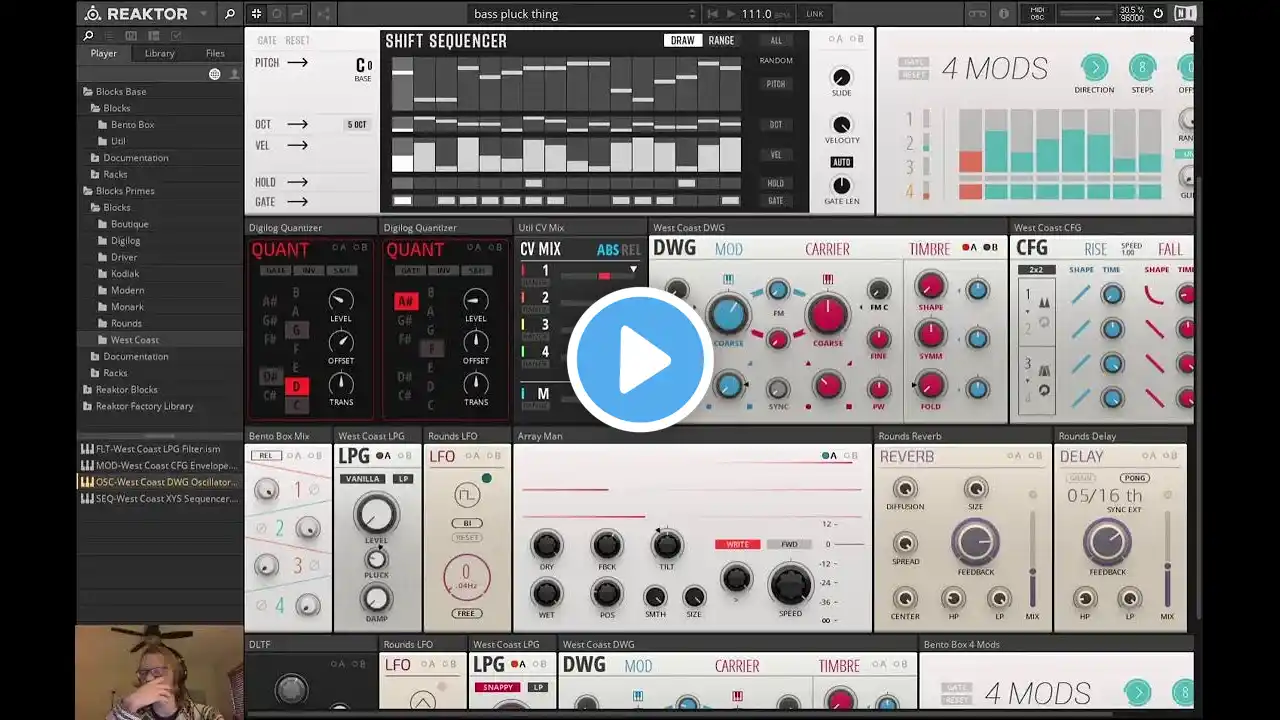The width and height of the screenshot is (1280, 720).
Task: Click the DWG carrier keyboard icon
Action: (827, 280)
